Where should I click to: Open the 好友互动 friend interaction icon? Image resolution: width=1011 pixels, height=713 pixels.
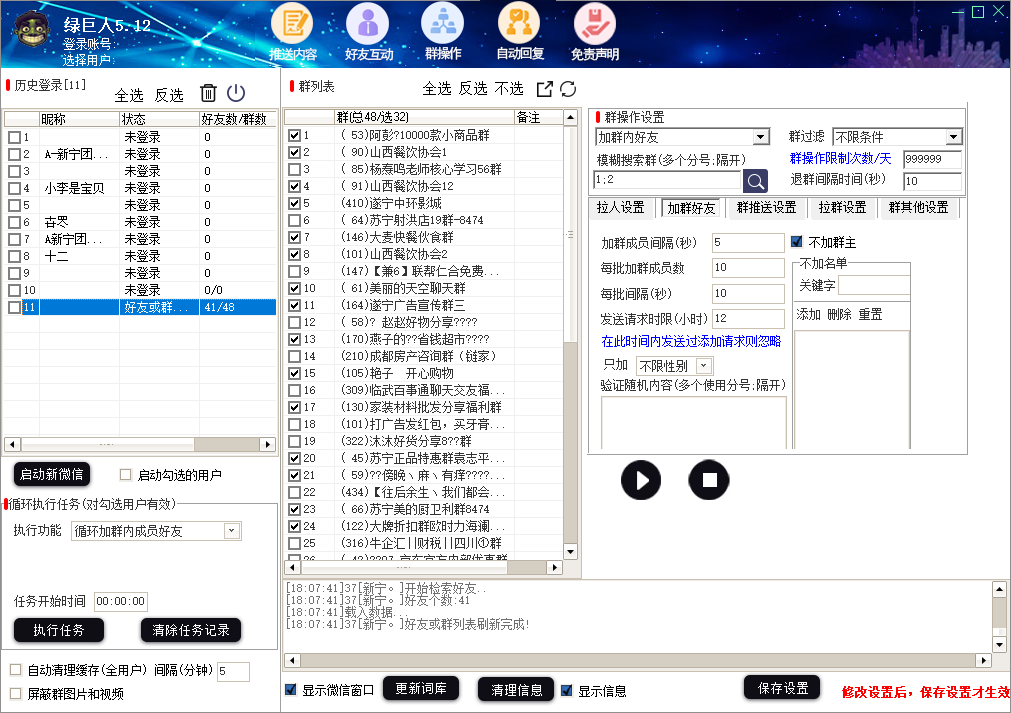pyautogui.click(x=368, y=24)
